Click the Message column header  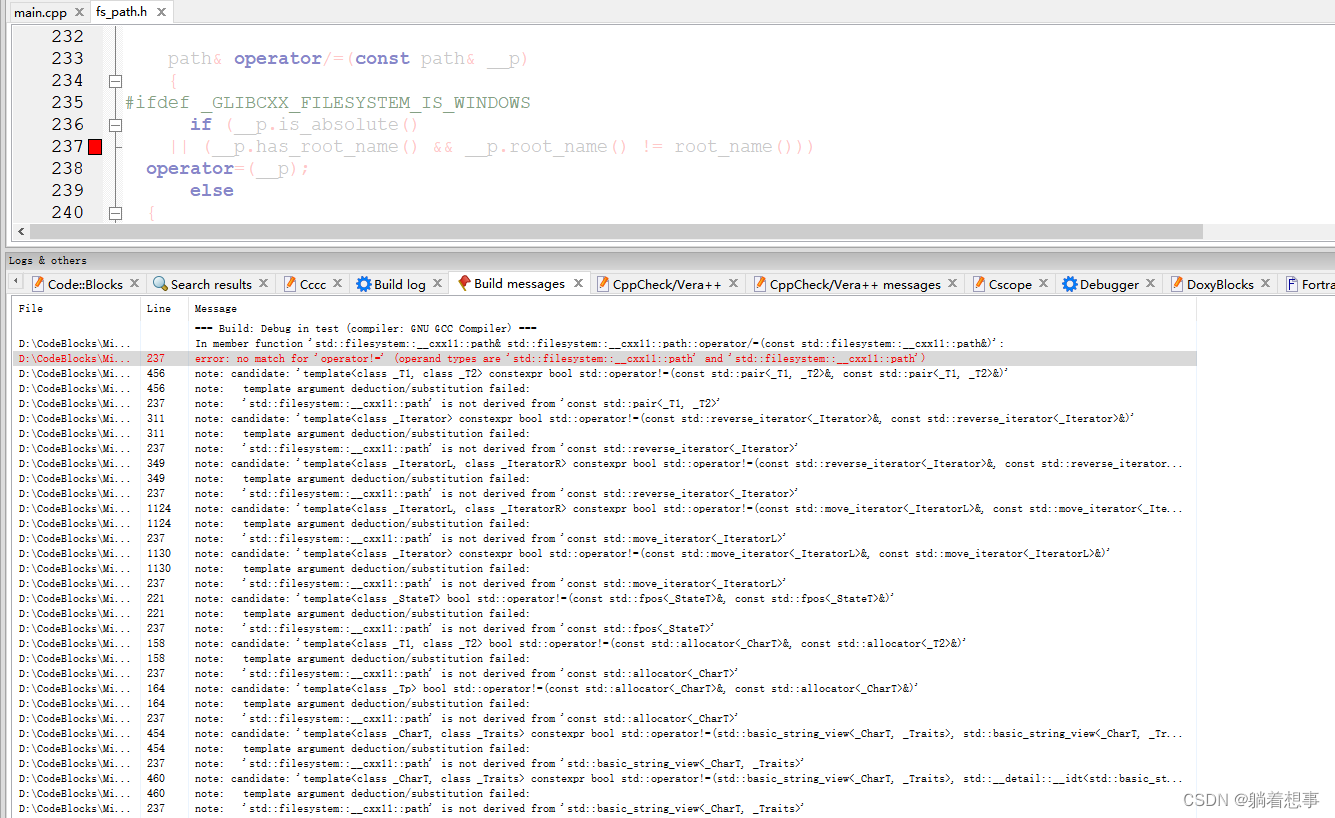click(216, 309)
